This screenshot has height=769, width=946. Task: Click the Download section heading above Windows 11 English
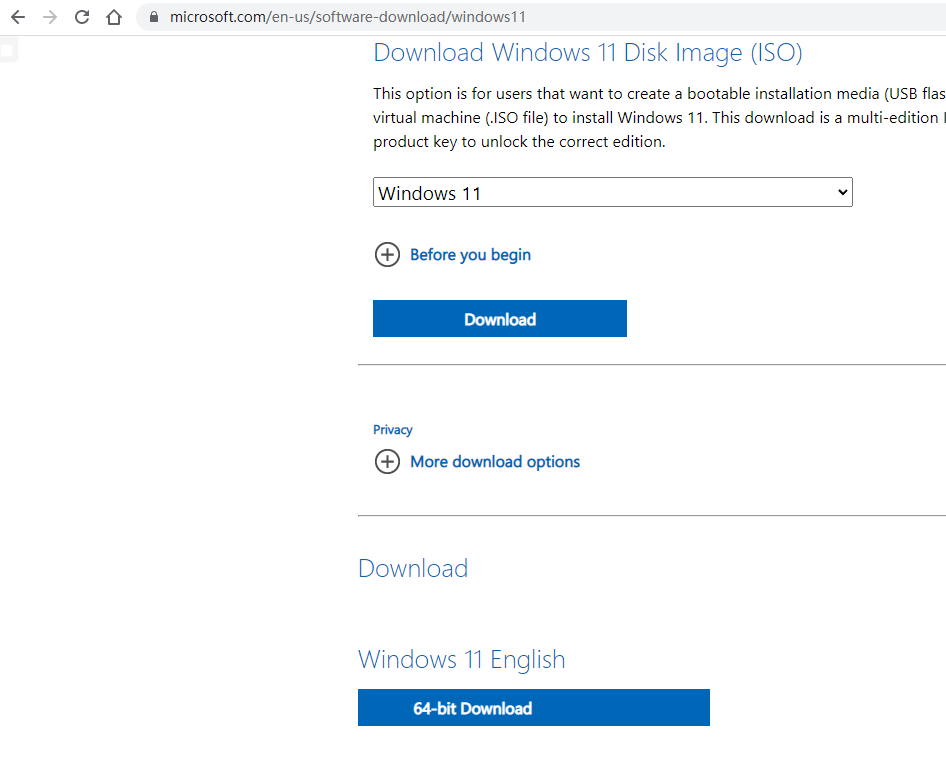[413, 569]
